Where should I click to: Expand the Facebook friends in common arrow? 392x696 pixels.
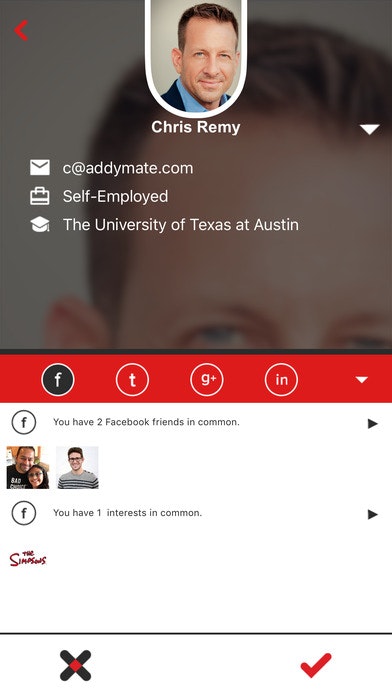point(372,424)
